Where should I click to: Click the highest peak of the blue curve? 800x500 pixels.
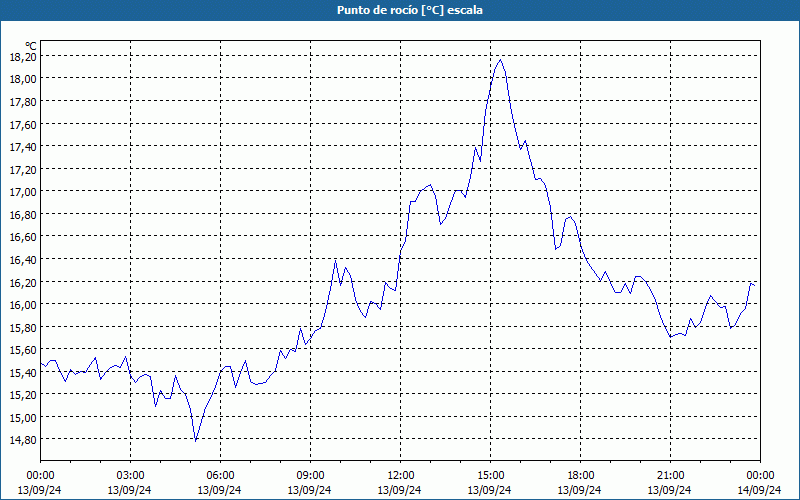[501, 60]
